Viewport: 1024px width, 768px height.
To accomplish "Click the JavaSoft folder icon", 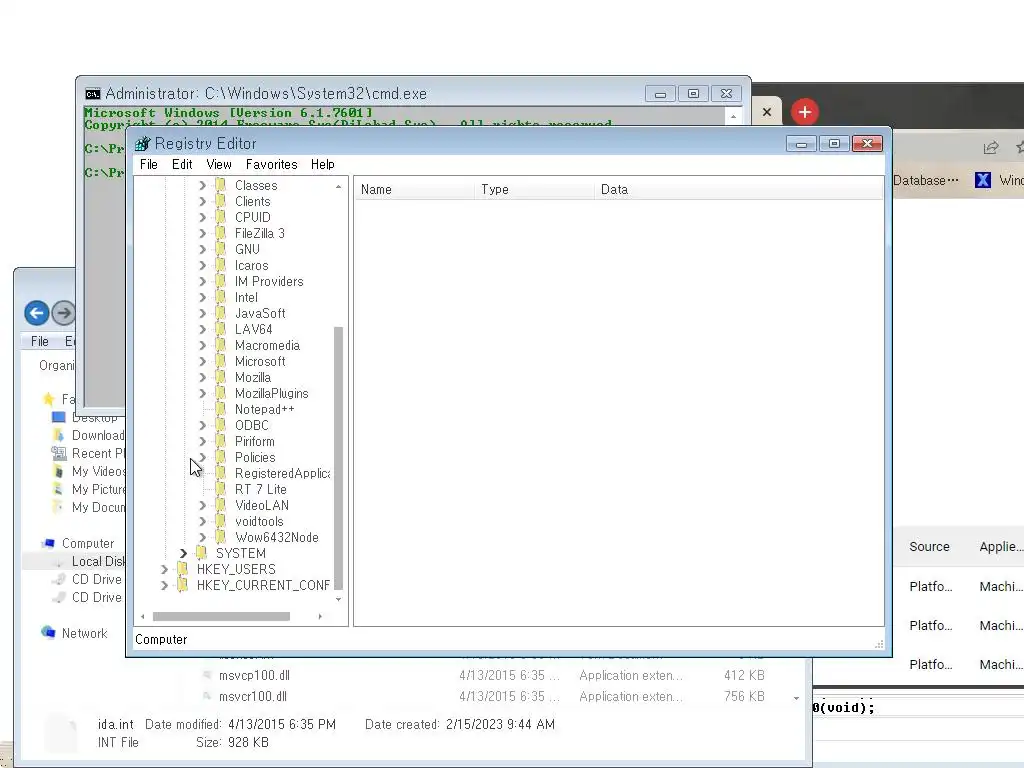I will coord(221,313).
